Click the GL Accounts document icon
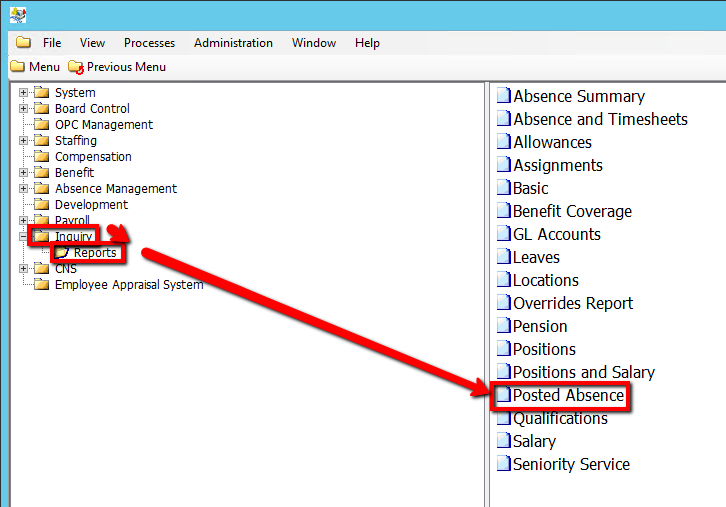 coord(504,235)
